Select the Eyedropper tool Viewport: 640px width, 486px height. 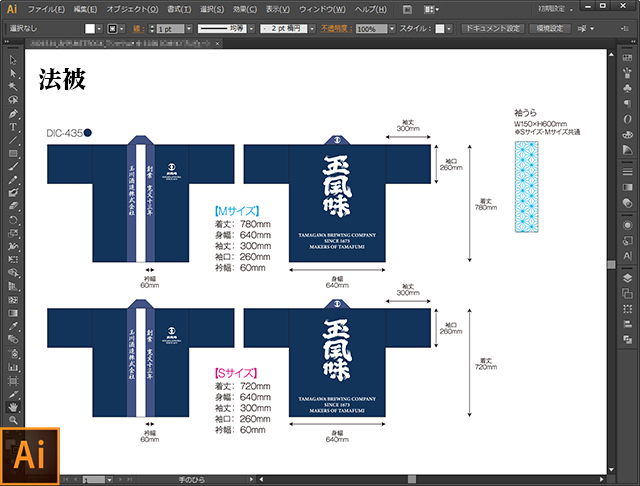pyautogui.click(x=13, y=326)
